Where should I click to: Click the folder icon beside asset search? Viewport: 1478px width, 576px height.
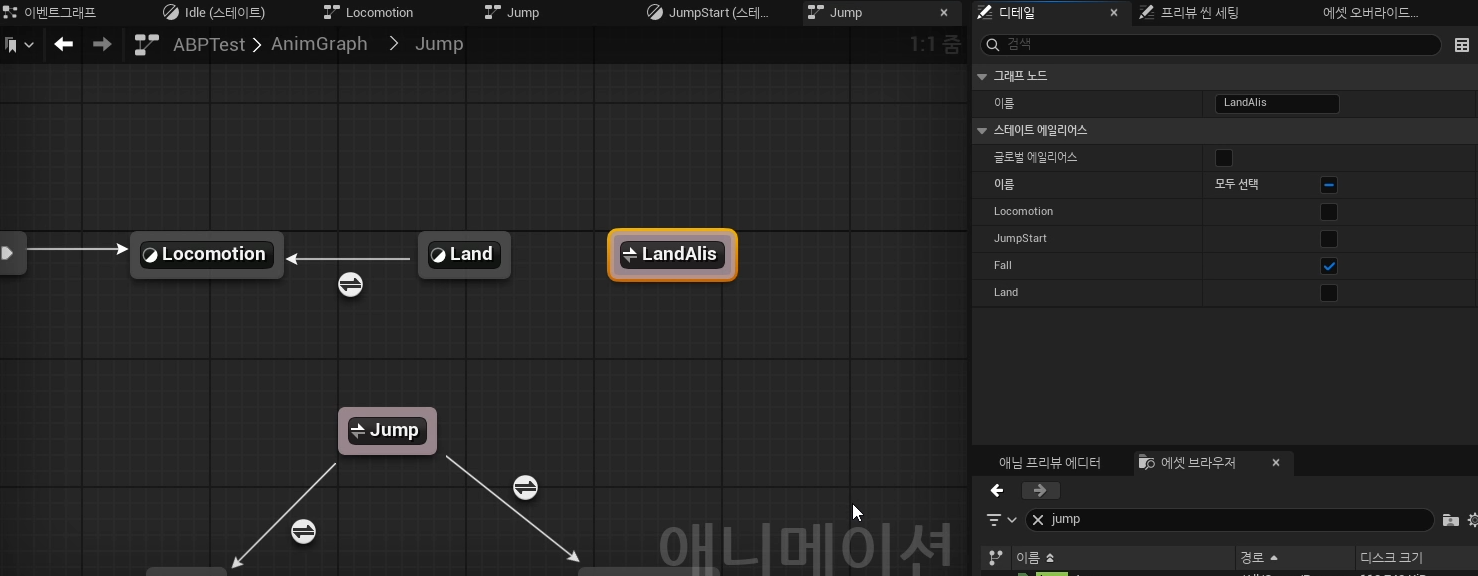coord(1450,520)
